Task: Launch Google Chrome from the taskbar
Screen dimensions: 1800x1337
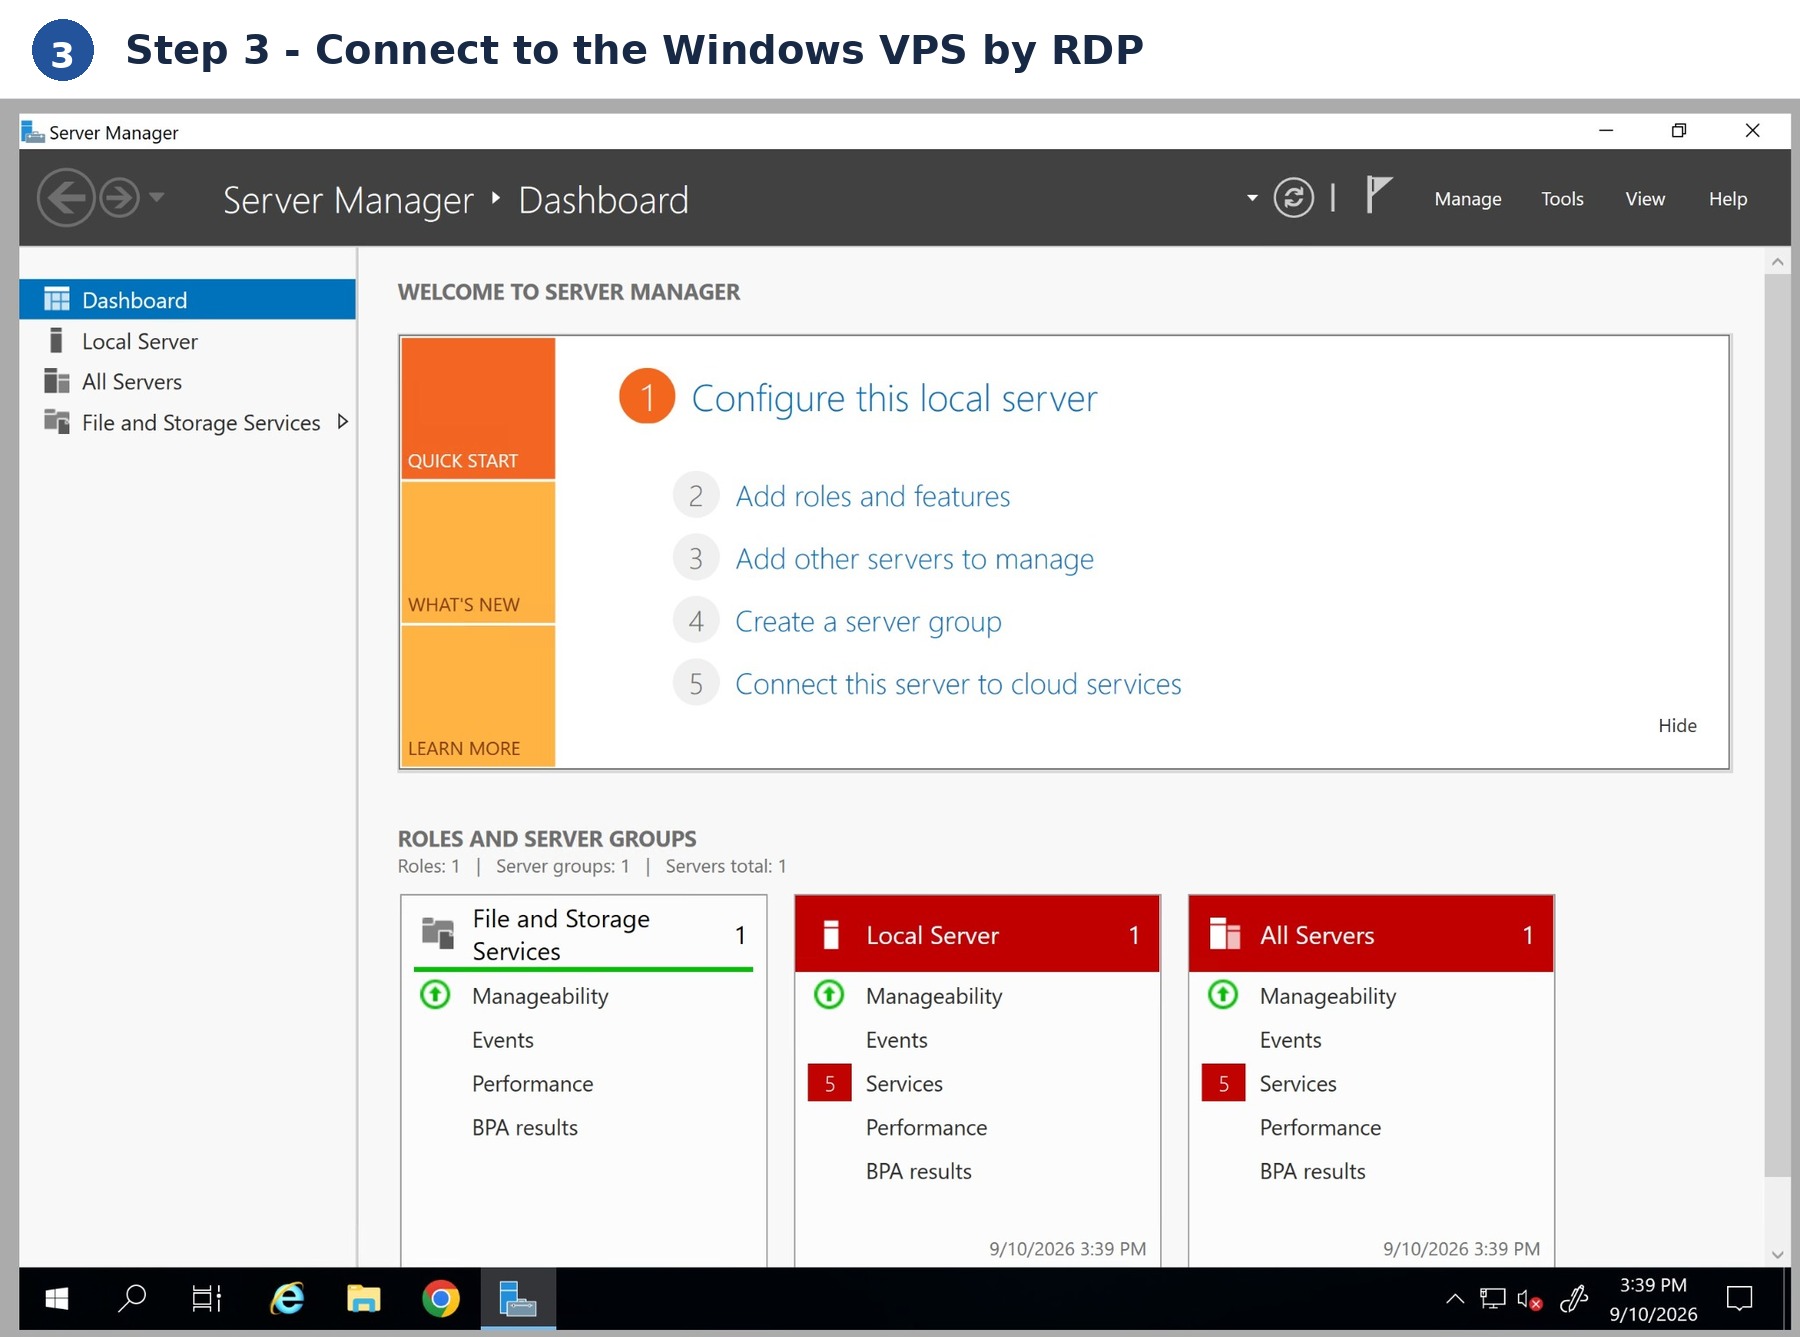Action: click(x=440, y=1298)
